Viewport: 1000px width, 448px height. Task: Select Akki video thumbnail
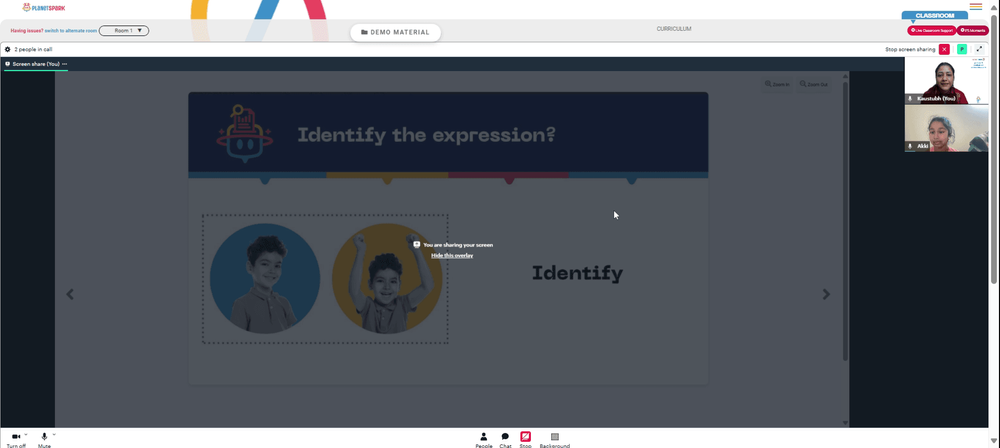(946, 129)
